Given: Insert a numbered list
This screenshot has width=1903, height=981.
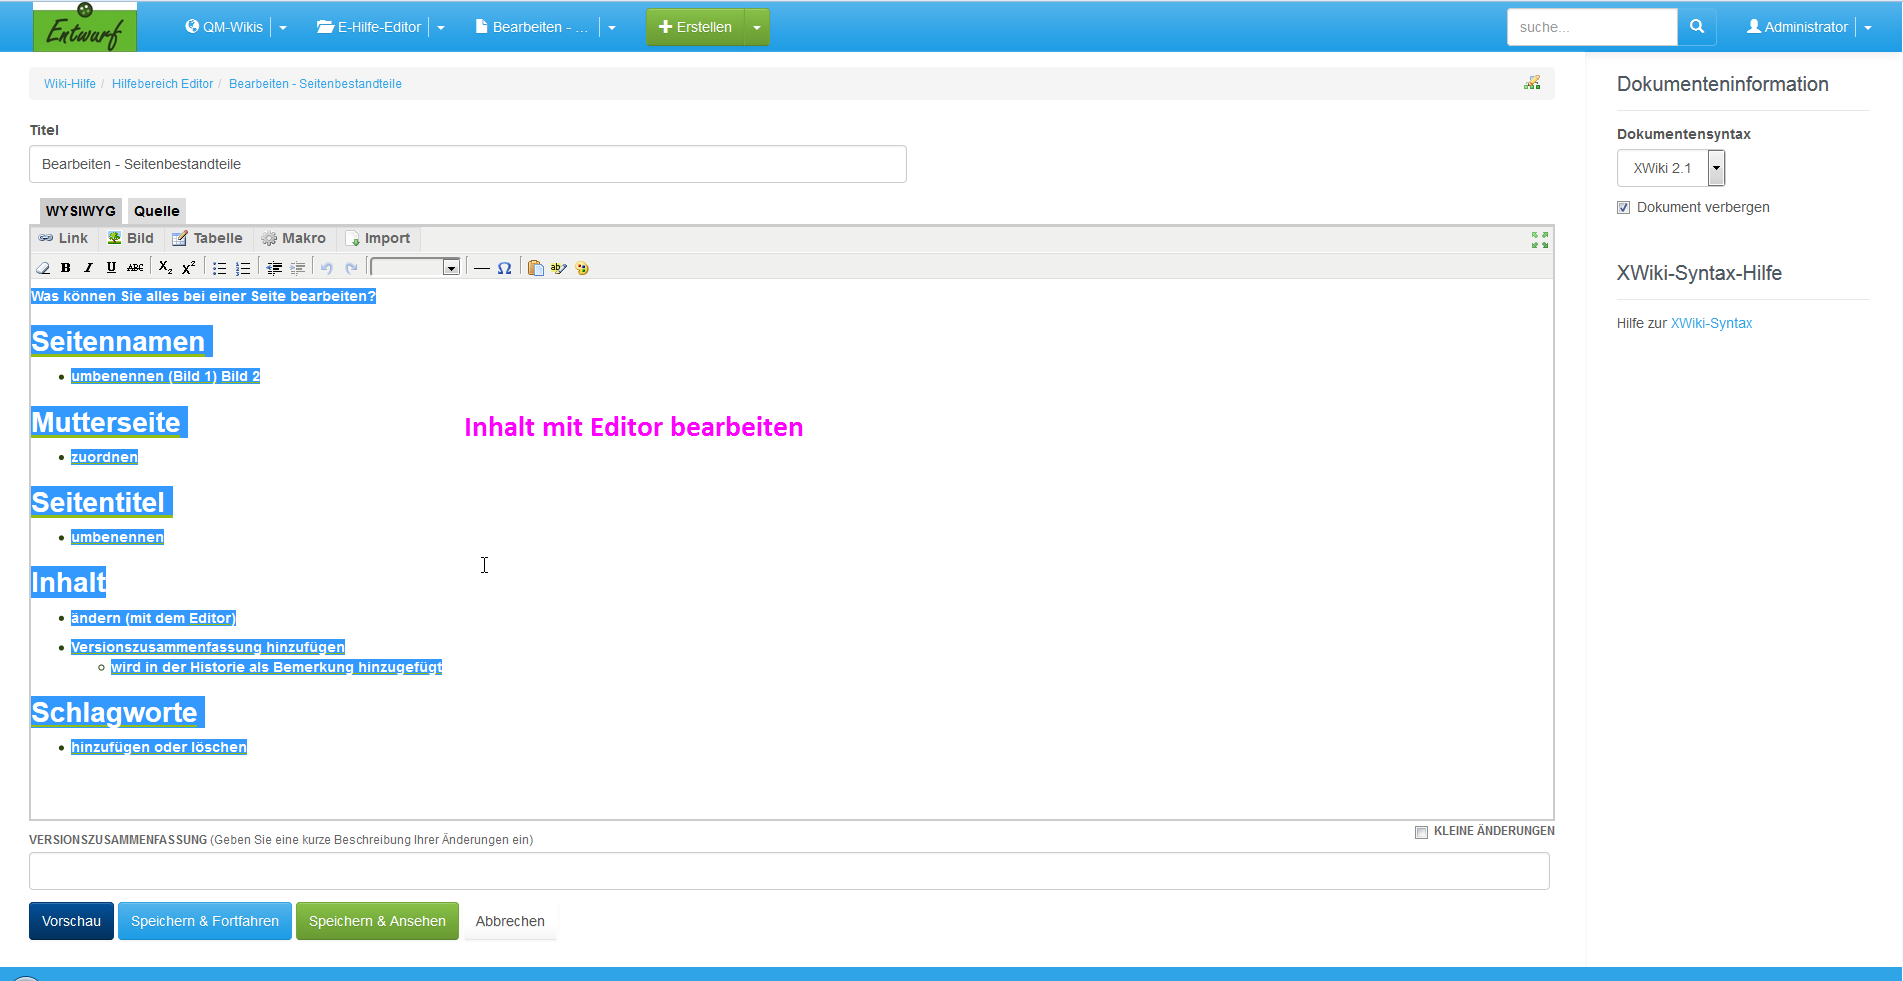Looking at the screenshot, I should 243,268.
